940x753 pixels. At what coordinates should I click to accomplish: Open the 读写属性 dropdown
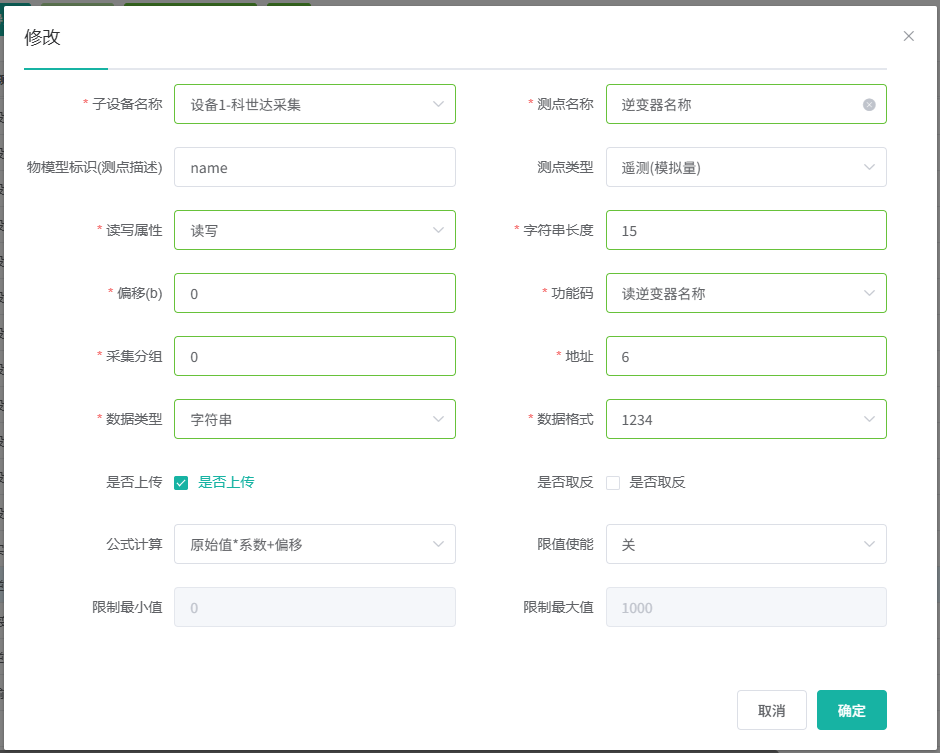(x=314, y=230)
